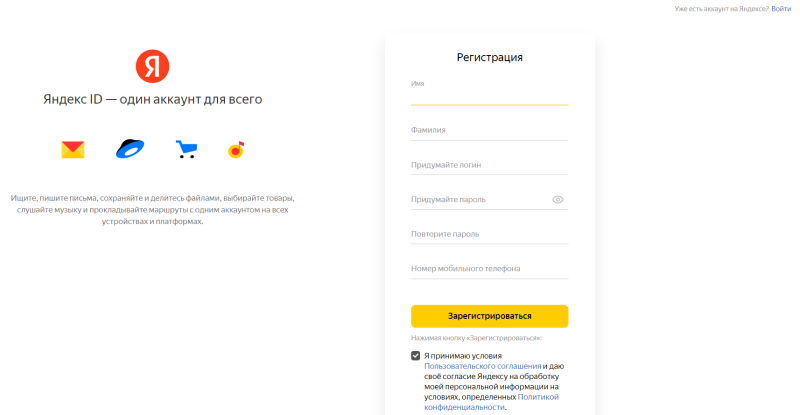Click the 'Придумайте пароль' field
800x415 pixels.
click(481, 200)
